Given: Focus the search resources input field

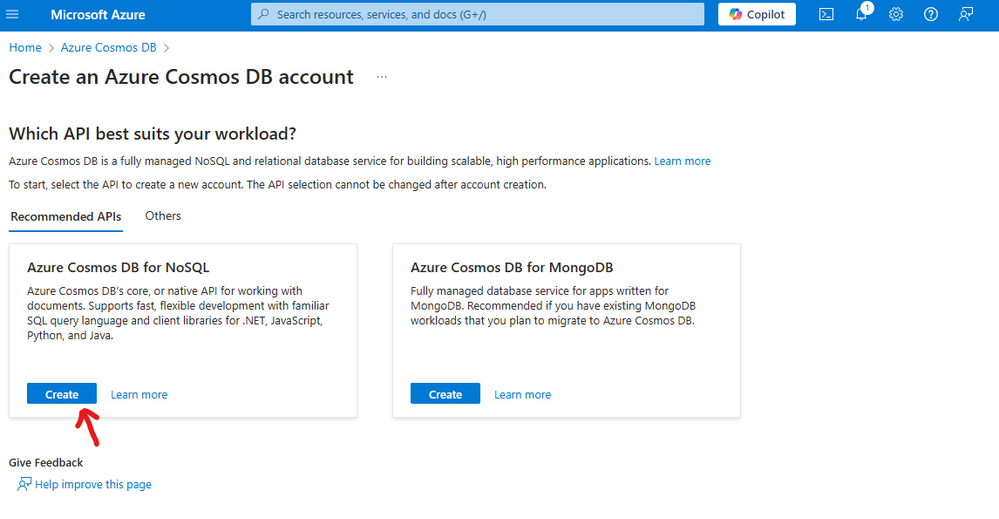Looking at the screenshot, I should coord(478,14).
